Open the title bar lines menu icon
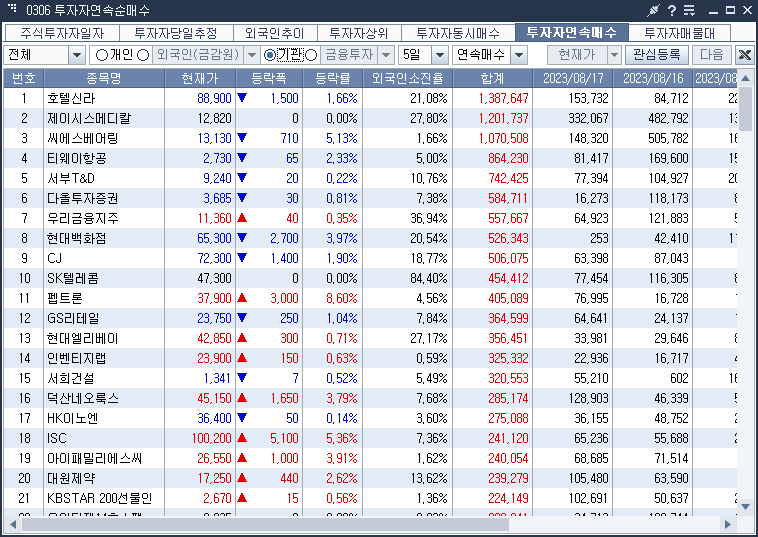 pos(689,10)
